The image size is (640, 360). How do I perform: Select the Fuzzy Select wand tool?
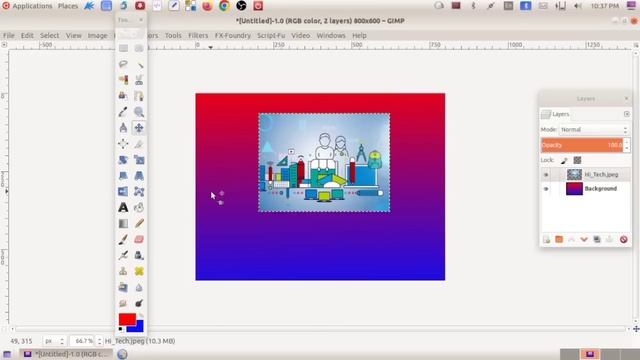coord(139,64)
